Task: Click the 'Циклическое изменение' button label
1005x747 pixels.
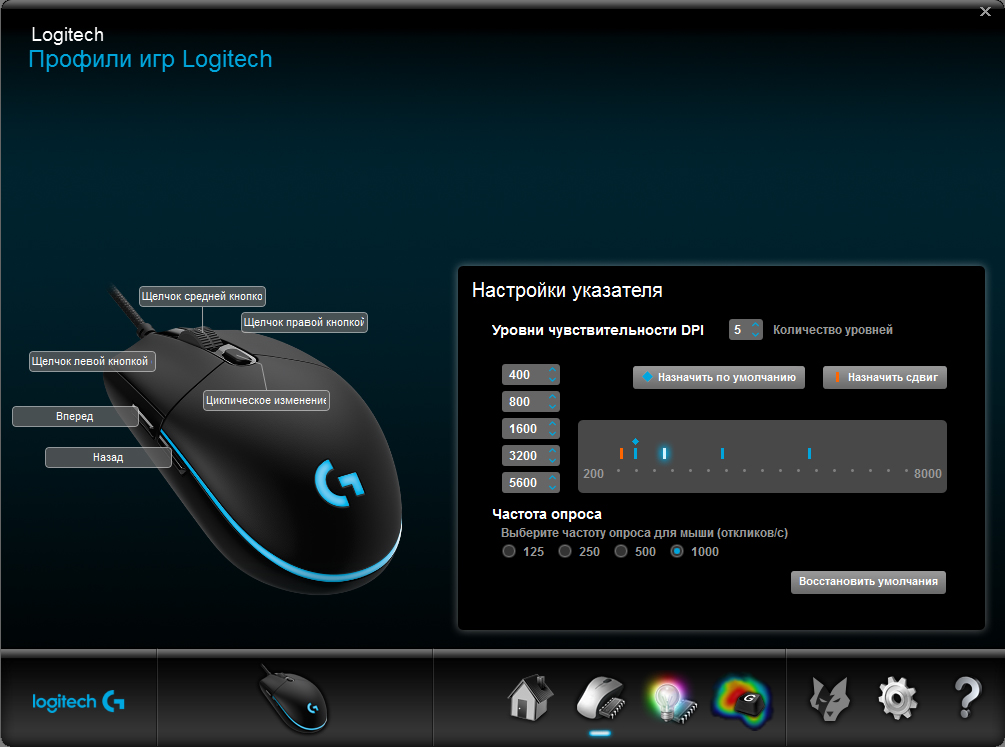Action: [267, 400]
